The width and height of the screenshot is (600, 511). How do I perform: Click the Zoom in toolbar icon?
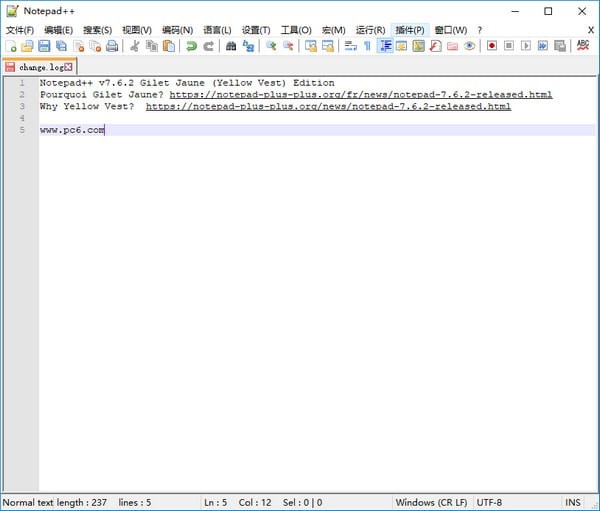click(271, 46)
